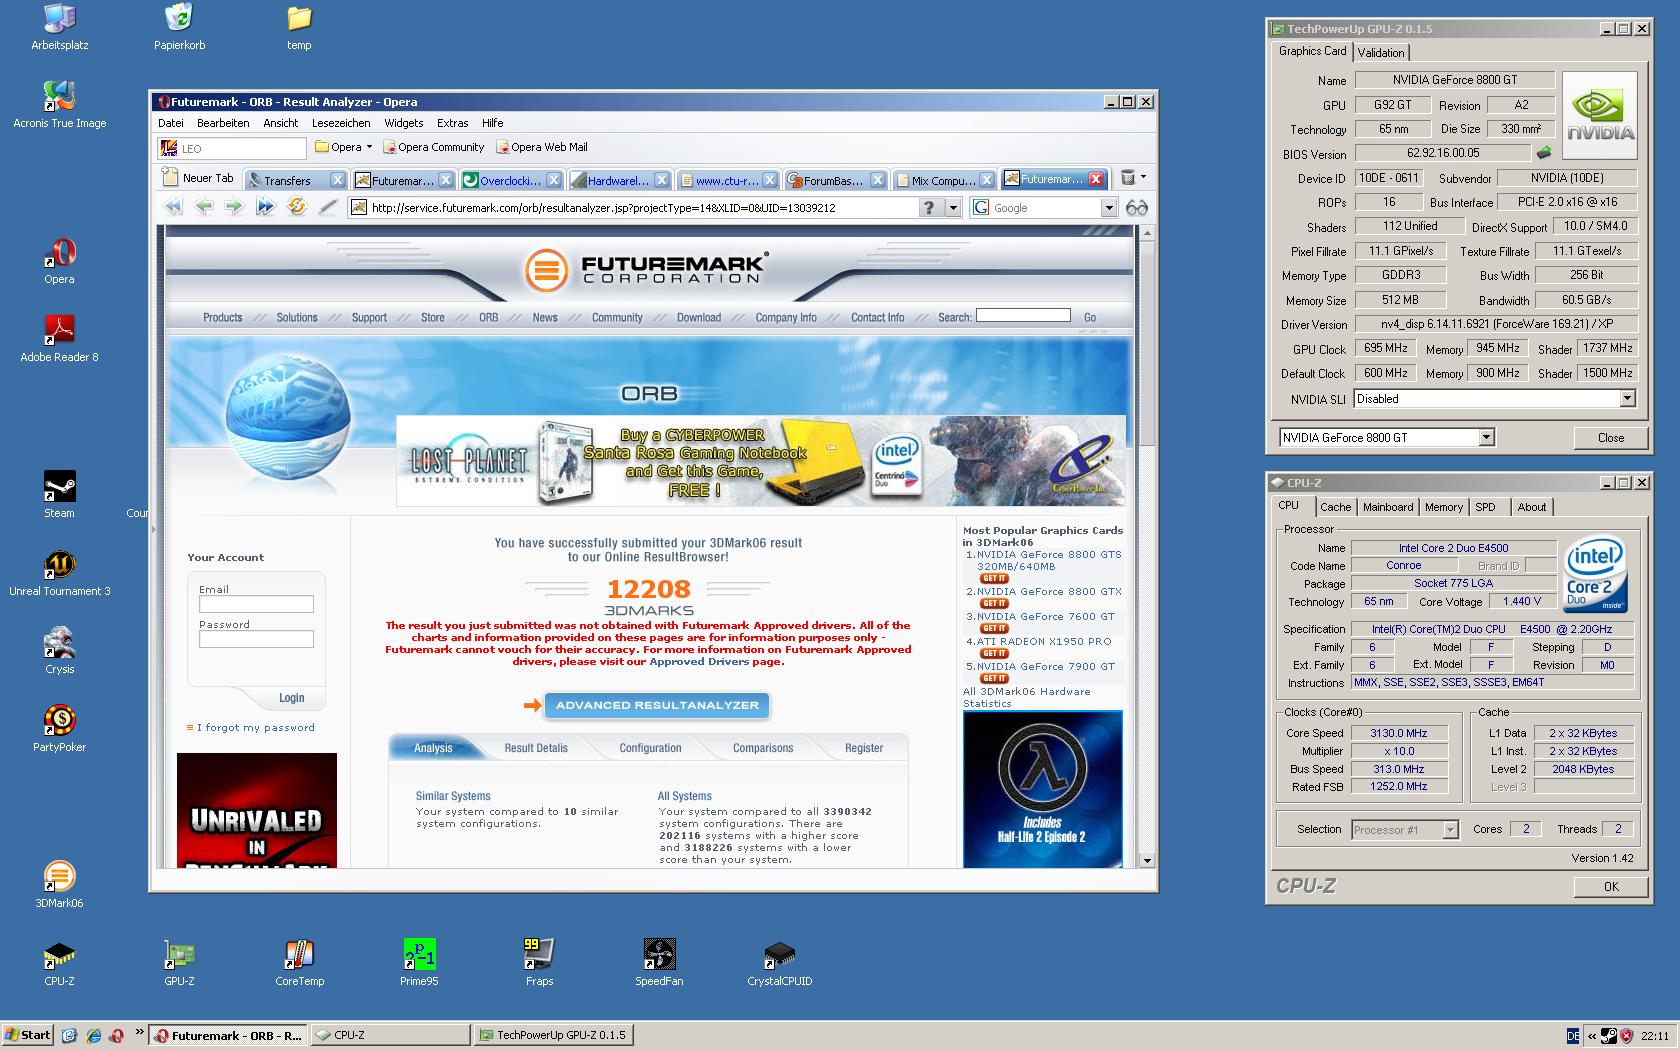
Task: Go back one page in Opera
Action: click(204, 207)
